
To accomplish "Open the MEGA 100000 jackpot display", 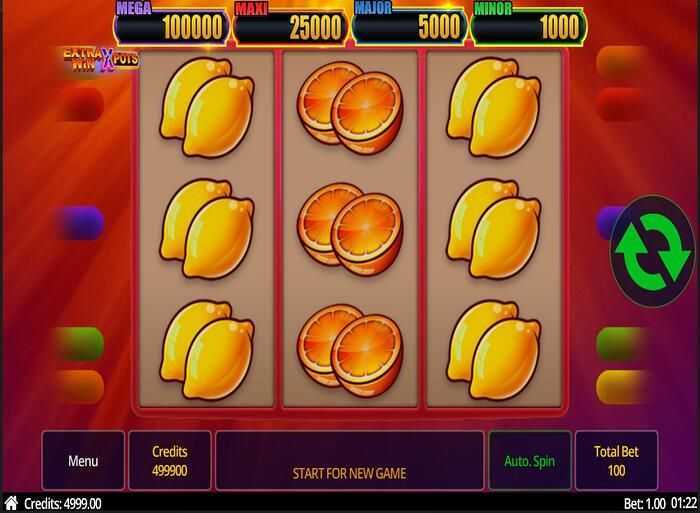I will point(171,25).
